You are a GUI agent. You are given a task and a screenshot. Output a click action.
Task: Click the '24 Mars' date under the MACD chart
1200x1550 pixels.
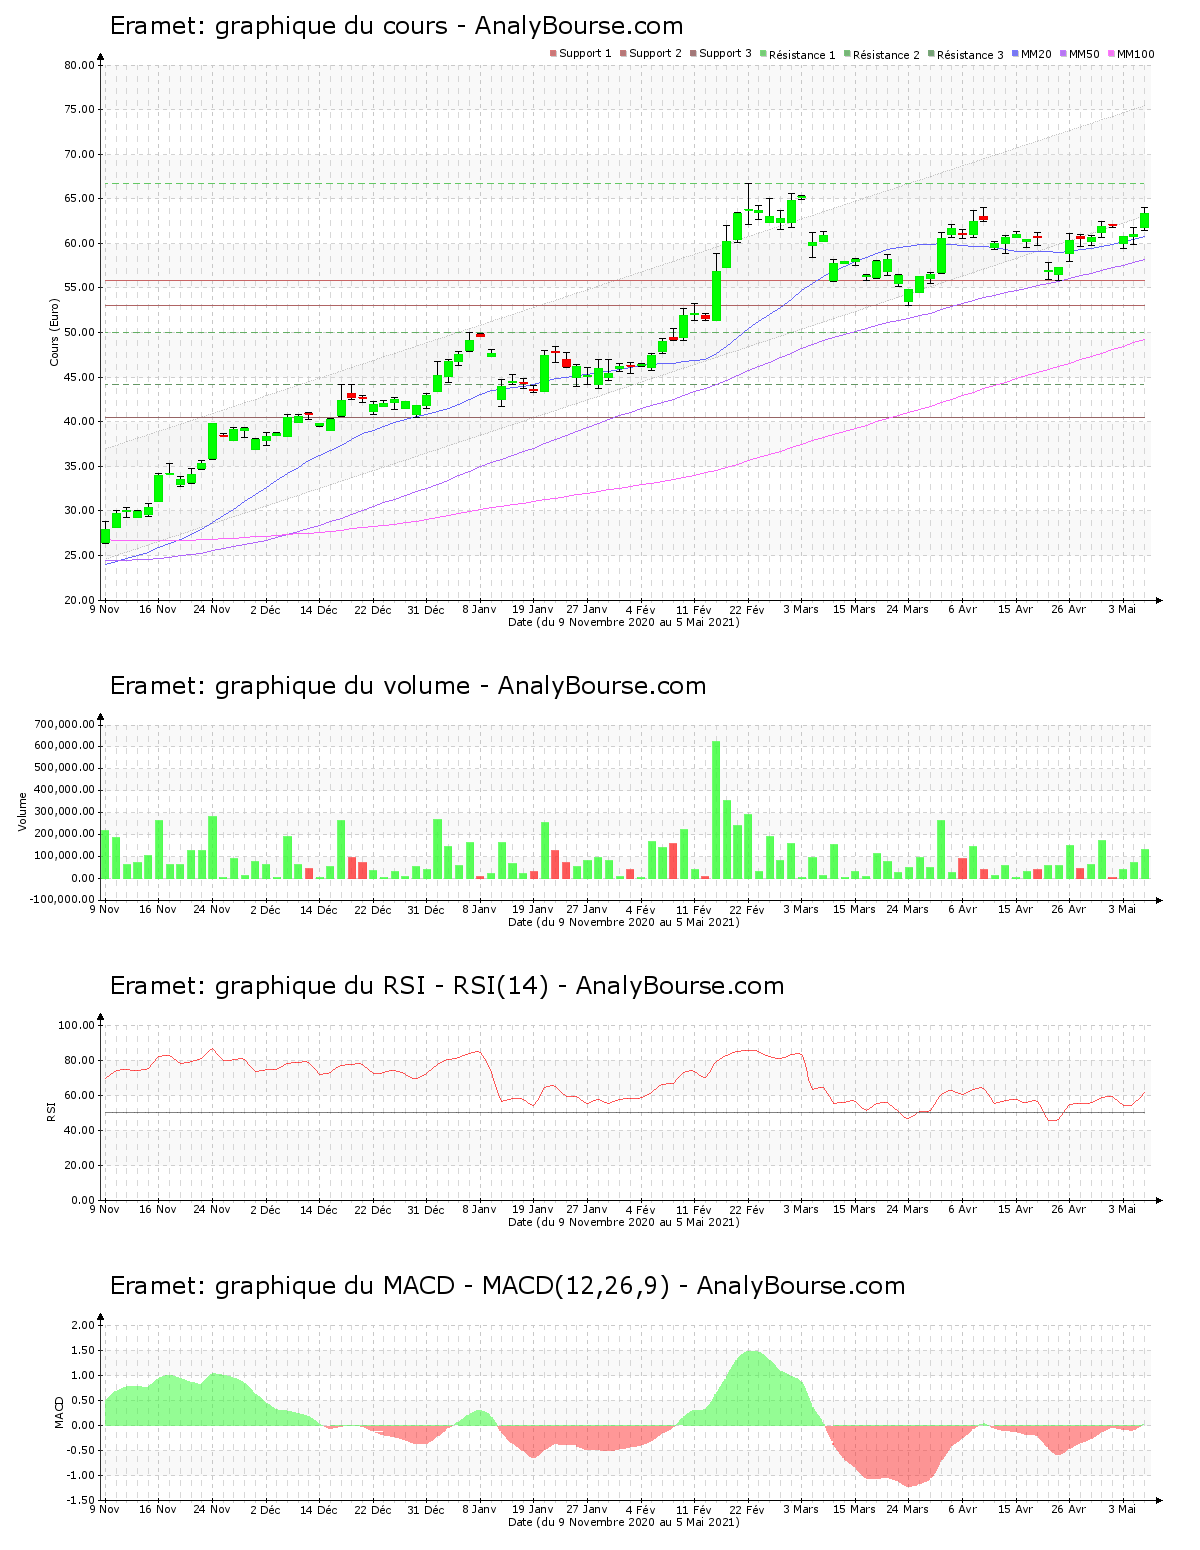click(x=908, y=1509)
